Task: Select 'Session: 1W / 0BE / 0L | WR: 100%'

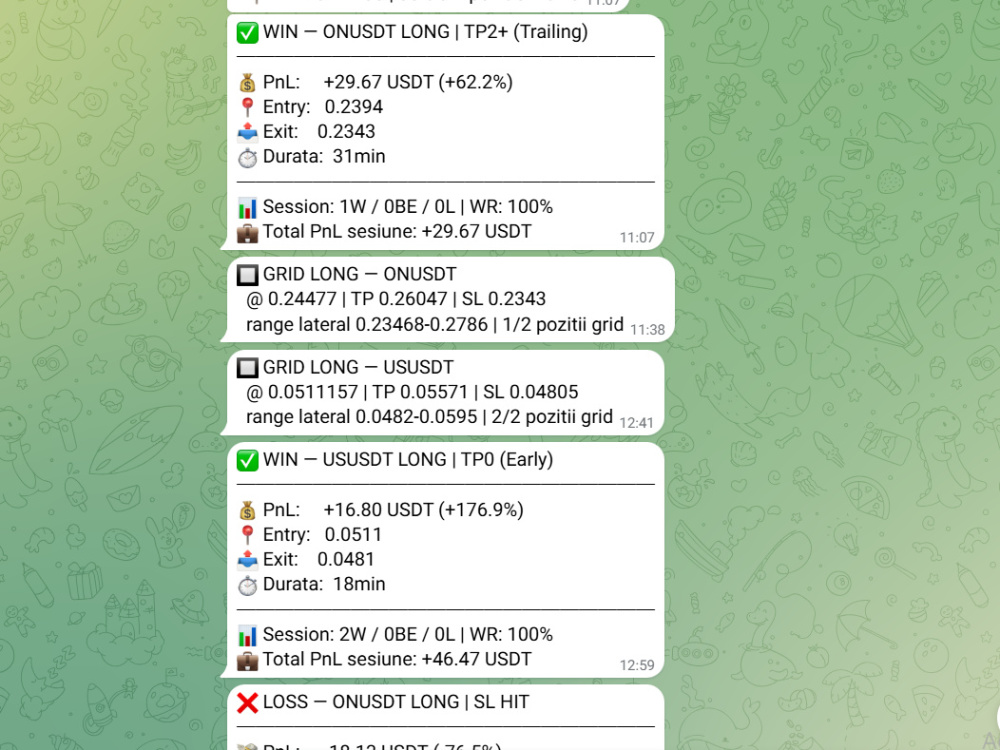Action: pos(408,207)
